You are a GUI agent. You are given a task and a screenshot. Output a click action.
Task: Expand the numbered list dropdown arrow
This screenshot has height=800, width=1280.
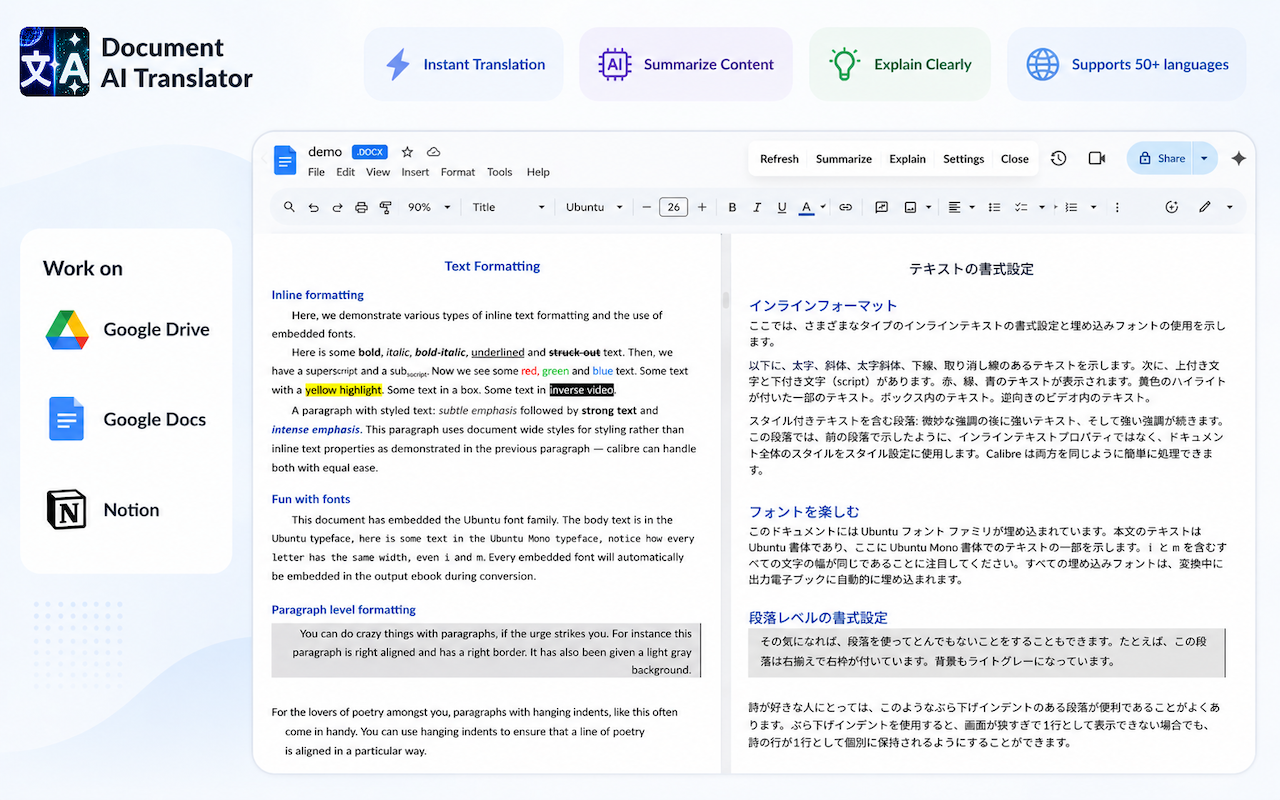coord(1093,207)
